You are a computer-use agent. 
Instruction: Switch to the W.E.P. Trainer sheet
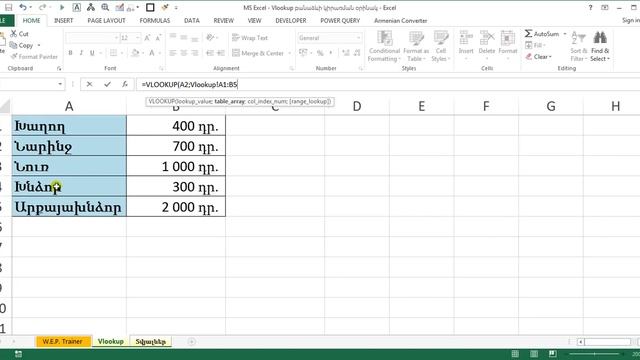(62, 341)
